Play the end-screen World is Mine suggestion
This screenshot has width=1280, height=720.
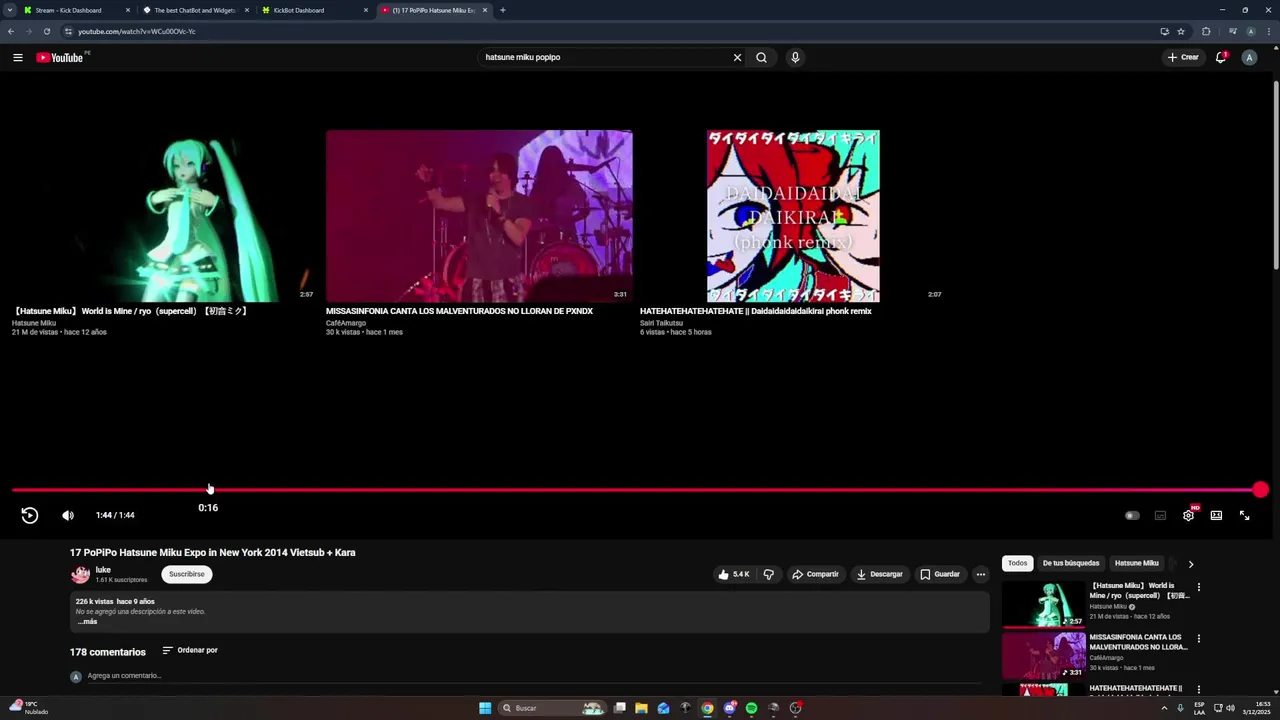[x=164, y=216]
